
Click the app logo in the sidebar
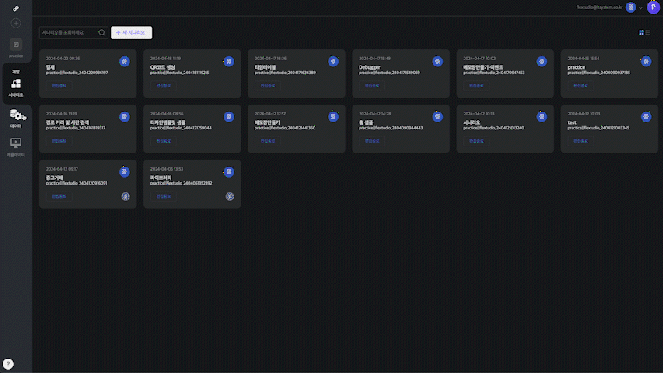pyautogui.click(x=16, y=8)
